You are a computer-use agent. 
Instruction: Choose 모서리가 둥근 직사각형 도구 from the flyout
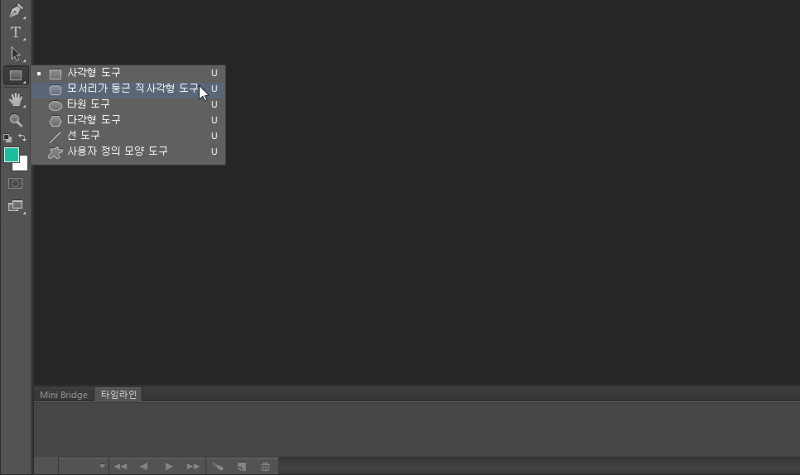click(x=128, y=89)
